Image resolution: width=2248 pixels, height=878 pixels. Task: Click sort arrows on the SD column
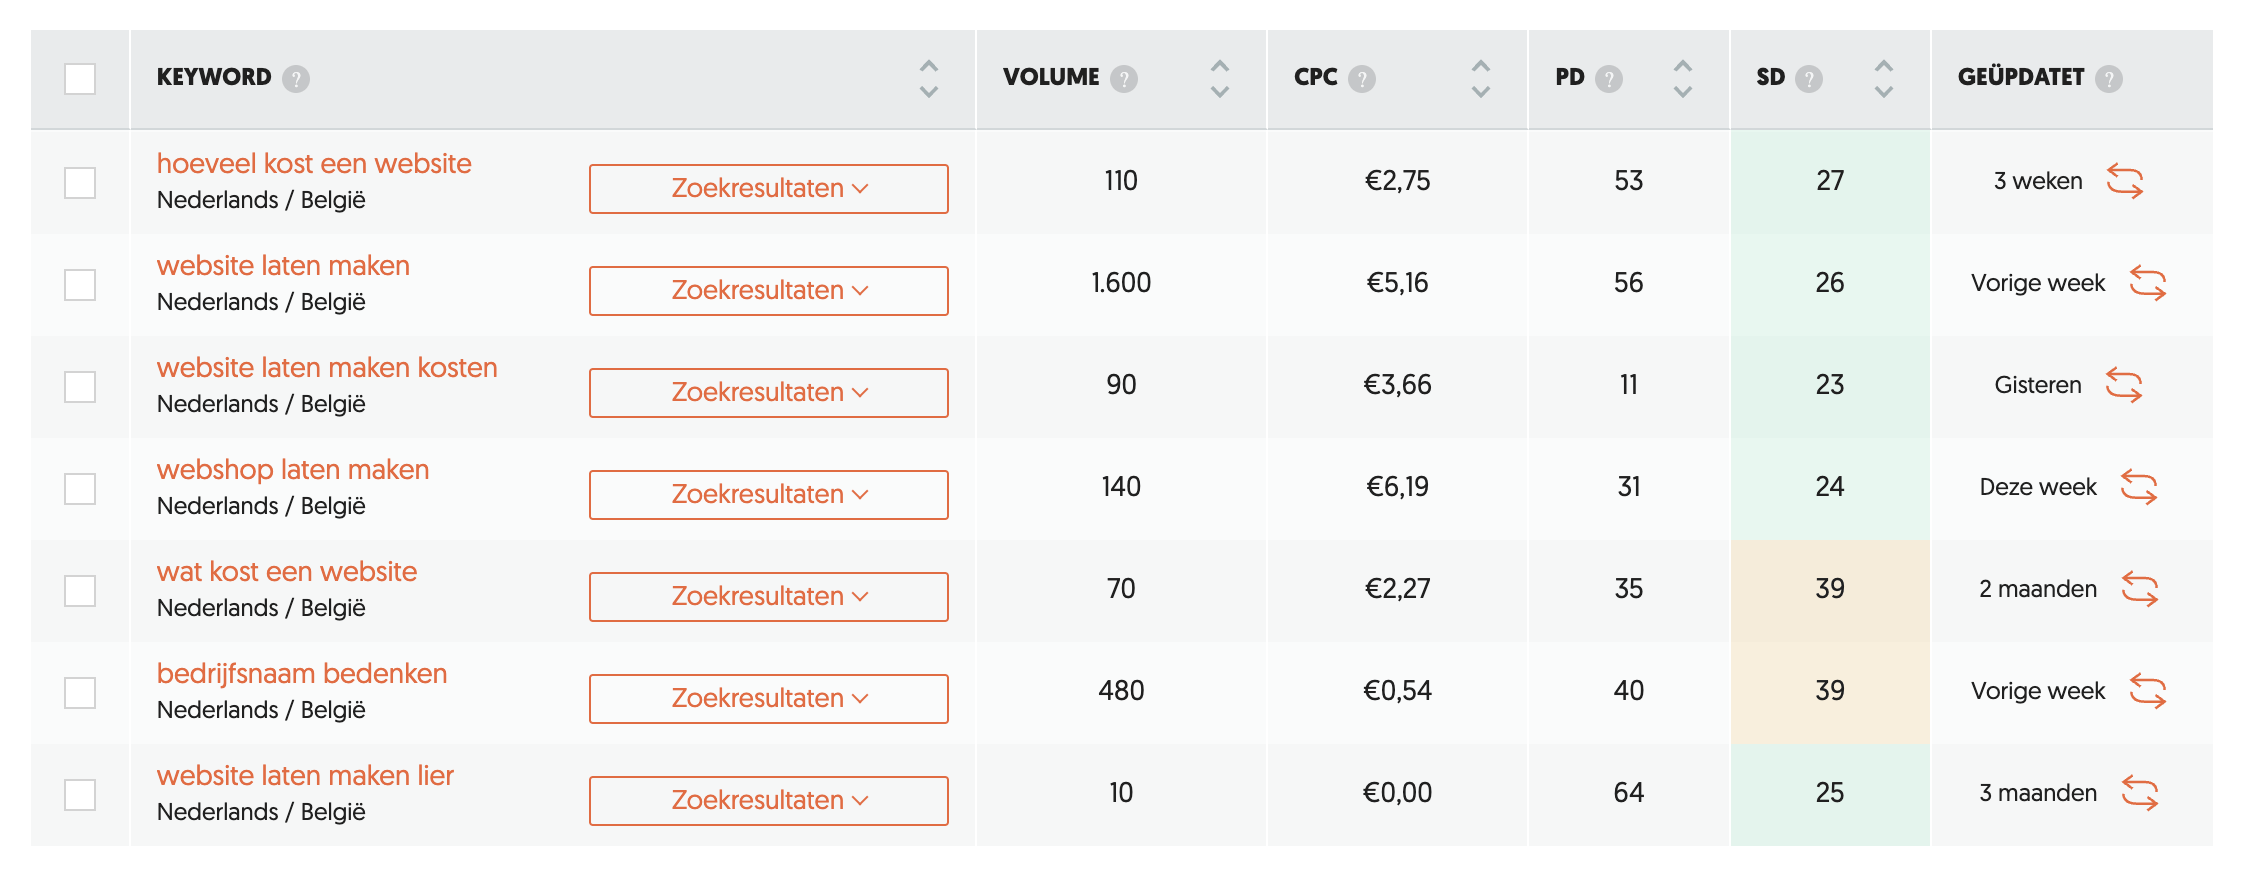[1884, 79]
